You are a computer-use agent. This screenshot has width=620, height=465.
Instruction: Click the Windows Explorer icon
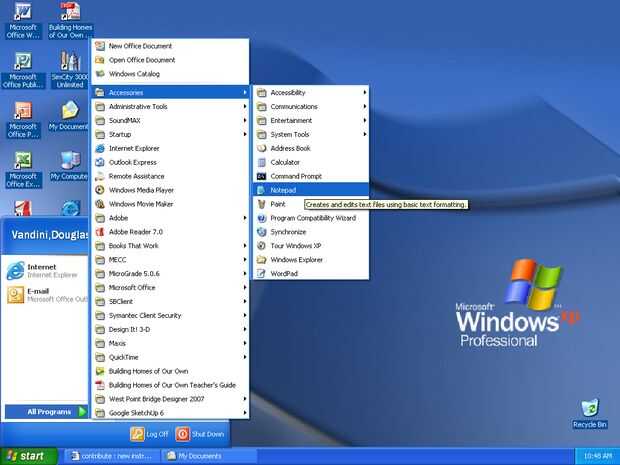[261, 260]
